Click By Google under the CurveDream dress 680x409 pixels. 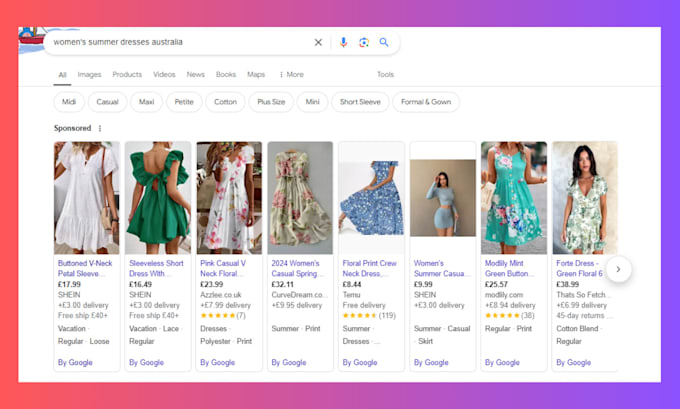point(288,363)
